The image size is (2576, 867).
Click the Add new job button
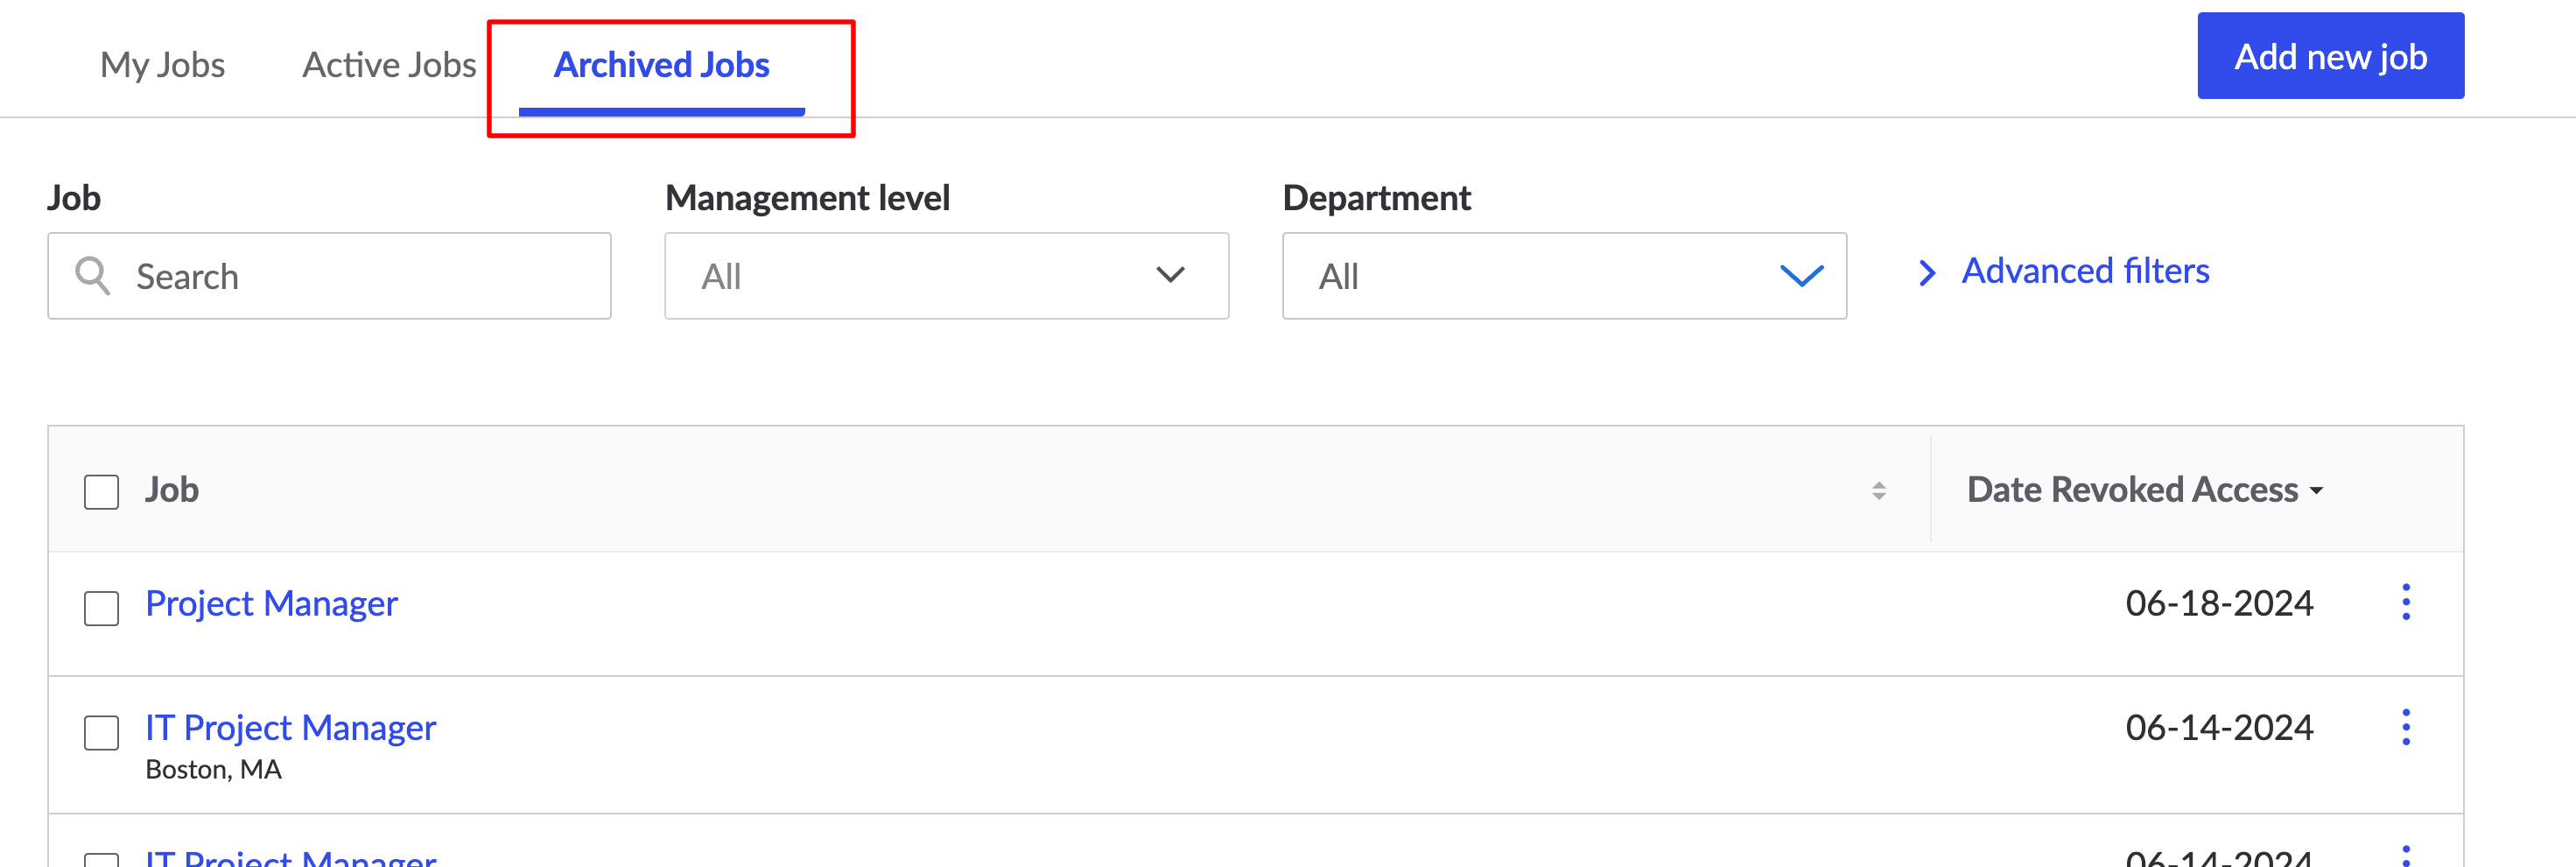coord(2330,56)
